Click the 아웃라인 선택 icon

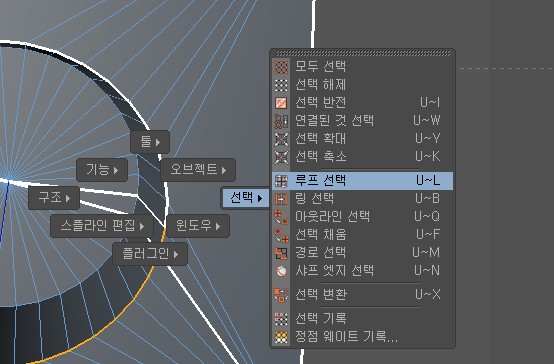click(x=281, y=217)
